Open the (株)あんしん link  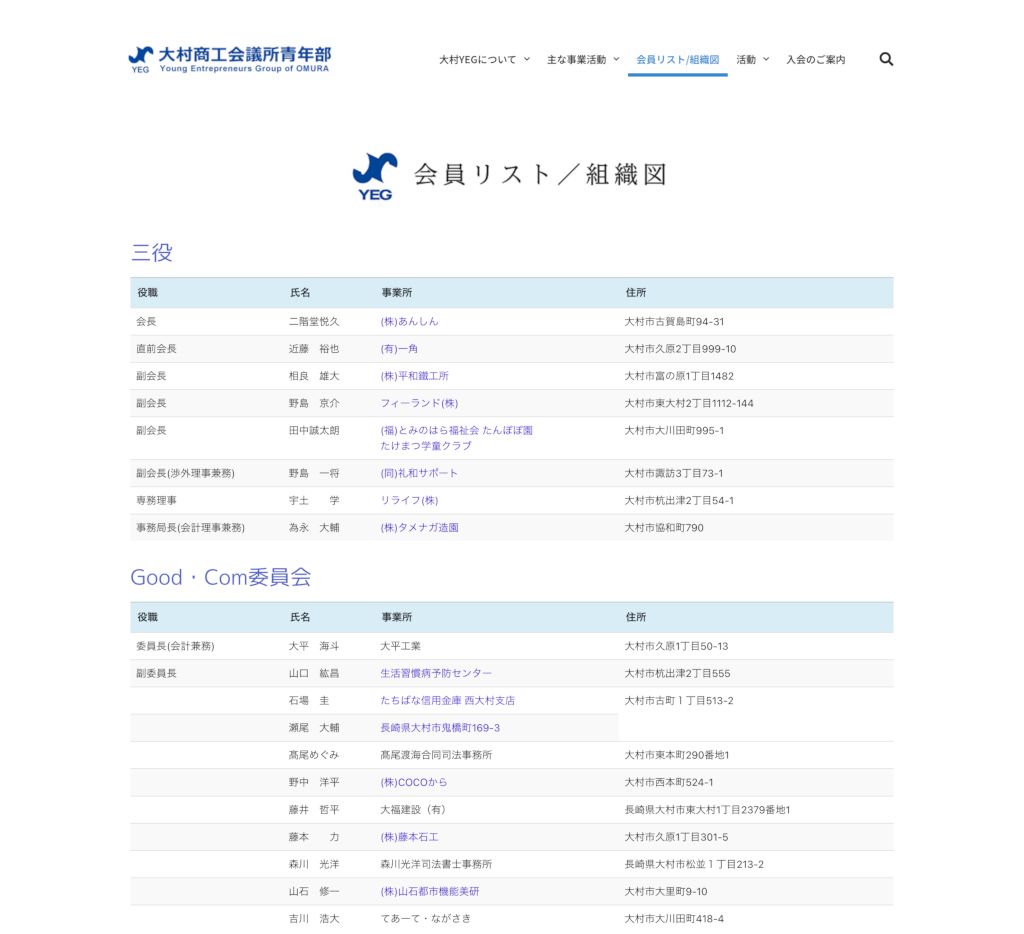(409, 322)
